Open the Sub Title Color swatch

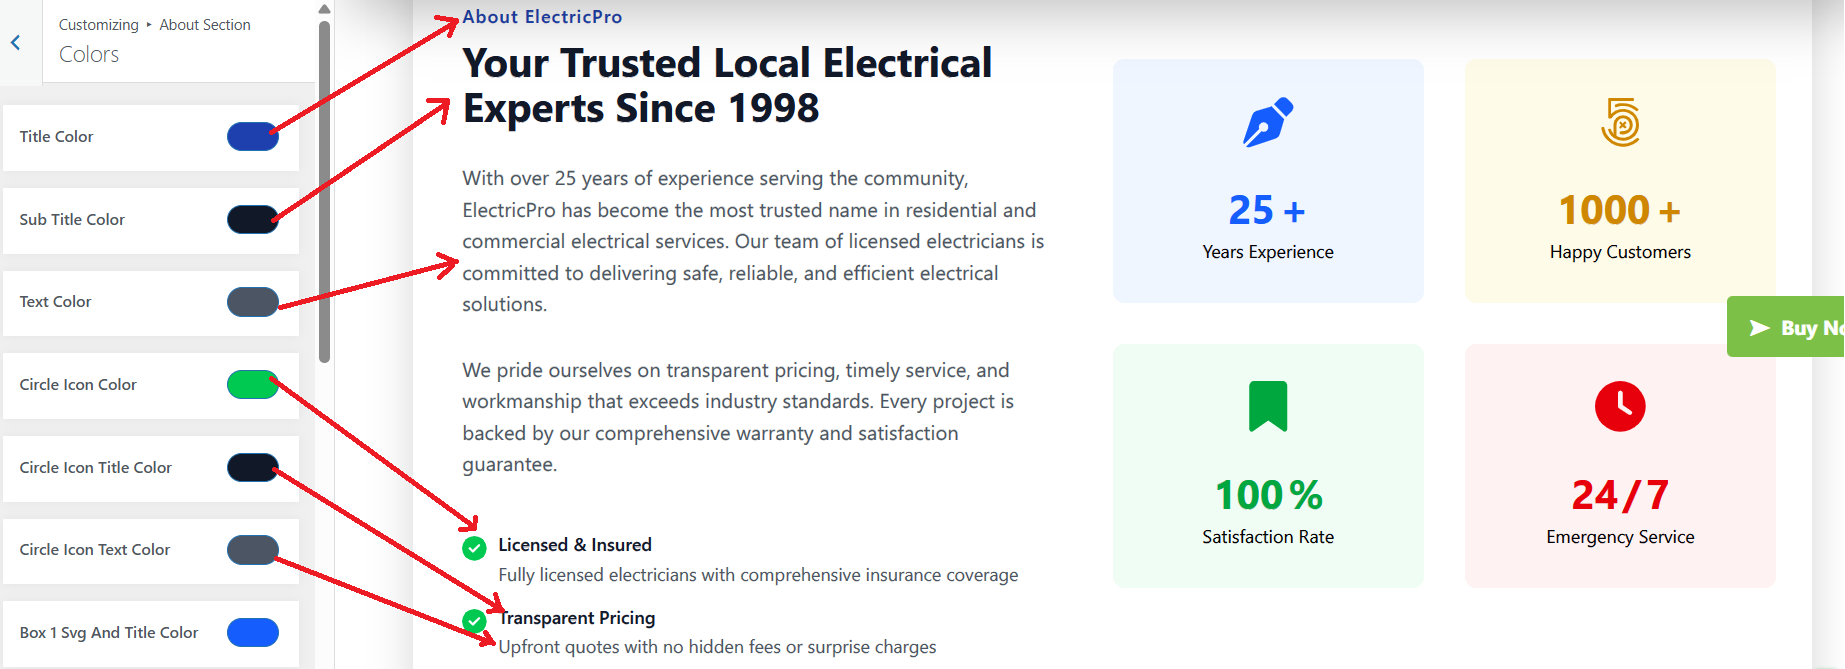(252, 220)
